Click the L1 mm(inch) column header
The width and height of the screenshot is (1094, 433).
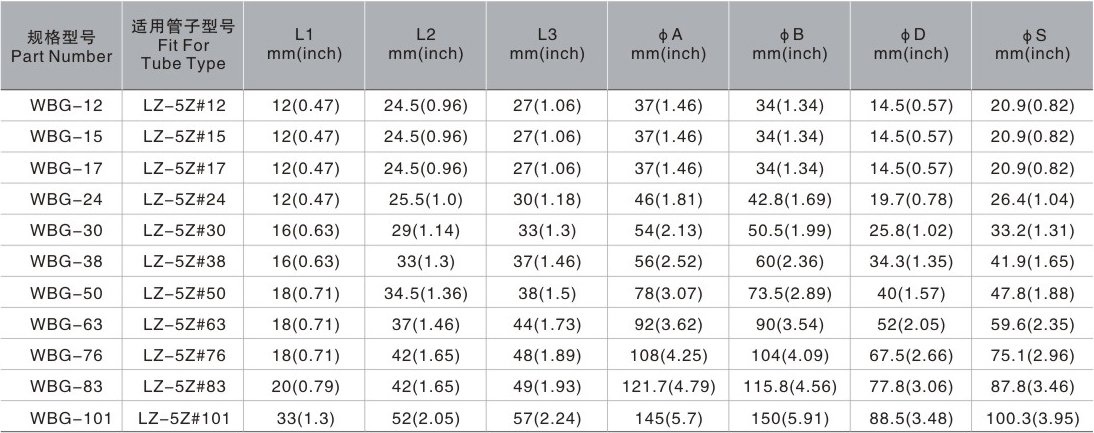[306, 45]
